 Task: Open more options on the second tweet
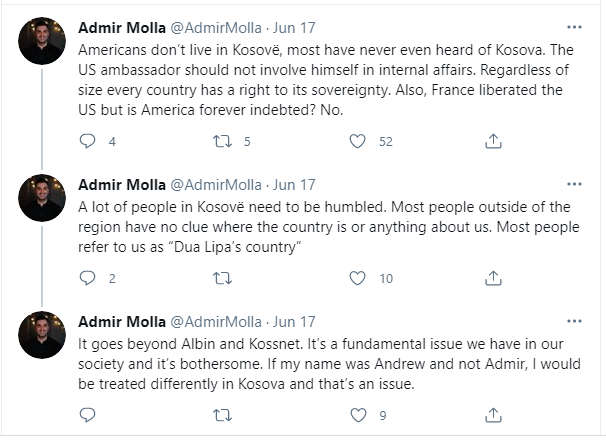[x=573, y=184]
